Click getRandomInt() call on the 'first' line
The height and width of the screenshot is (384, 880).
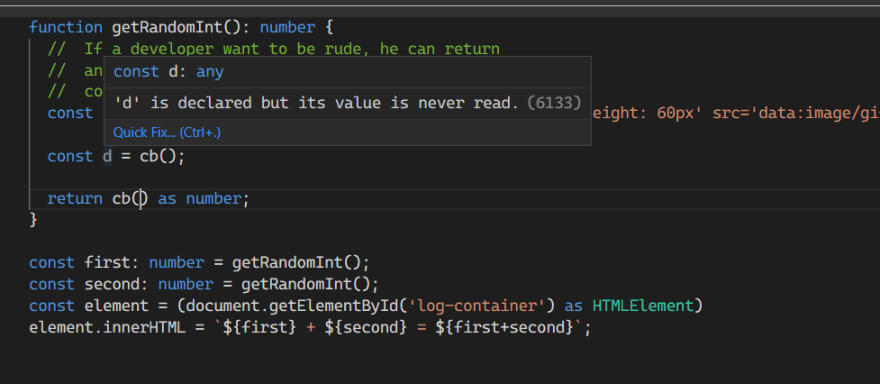(297, 263)
